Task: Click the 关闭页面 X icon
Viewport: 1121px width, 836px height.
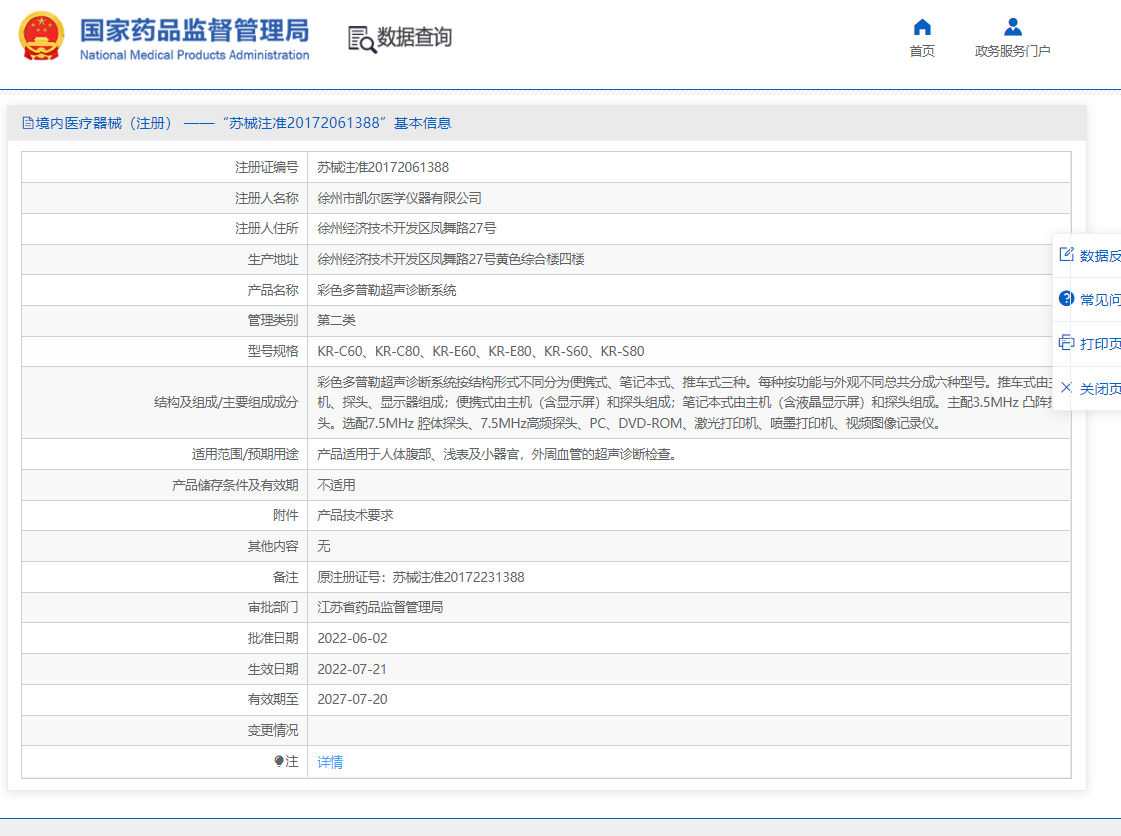Action: point(1066,387)
